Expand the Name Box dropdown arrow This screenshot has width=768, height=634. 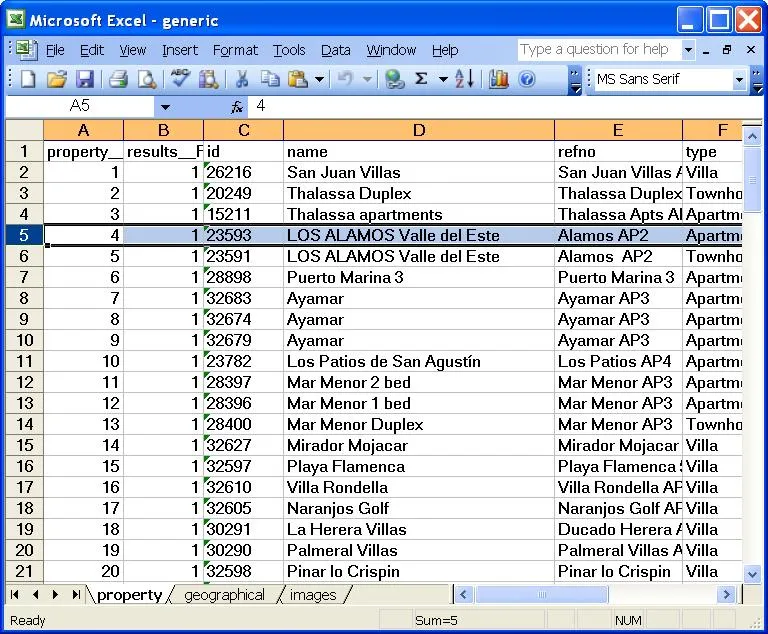coord(166,107)
